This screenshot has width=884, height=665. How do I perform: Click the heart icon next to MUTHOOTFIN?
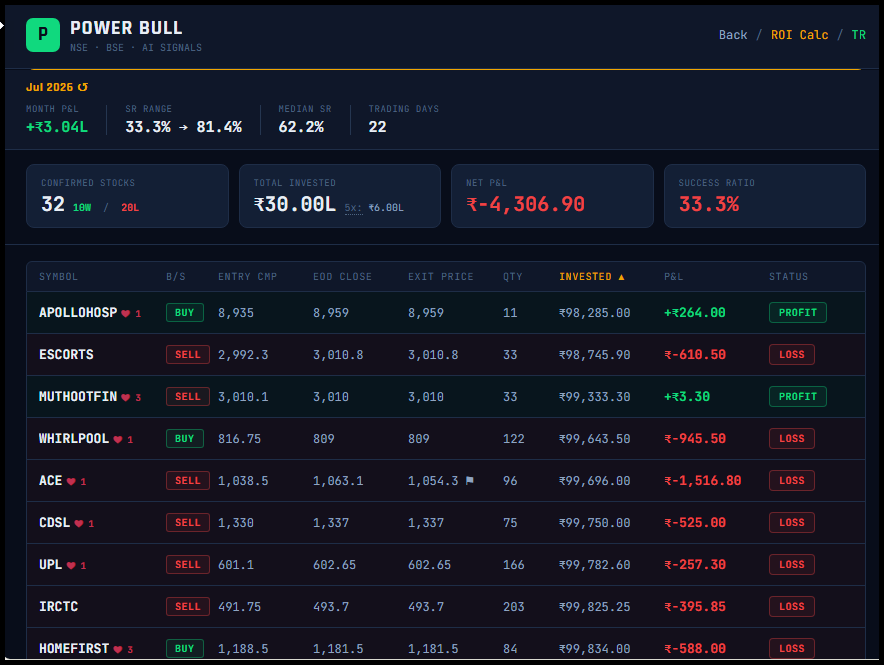click(125, 397)
